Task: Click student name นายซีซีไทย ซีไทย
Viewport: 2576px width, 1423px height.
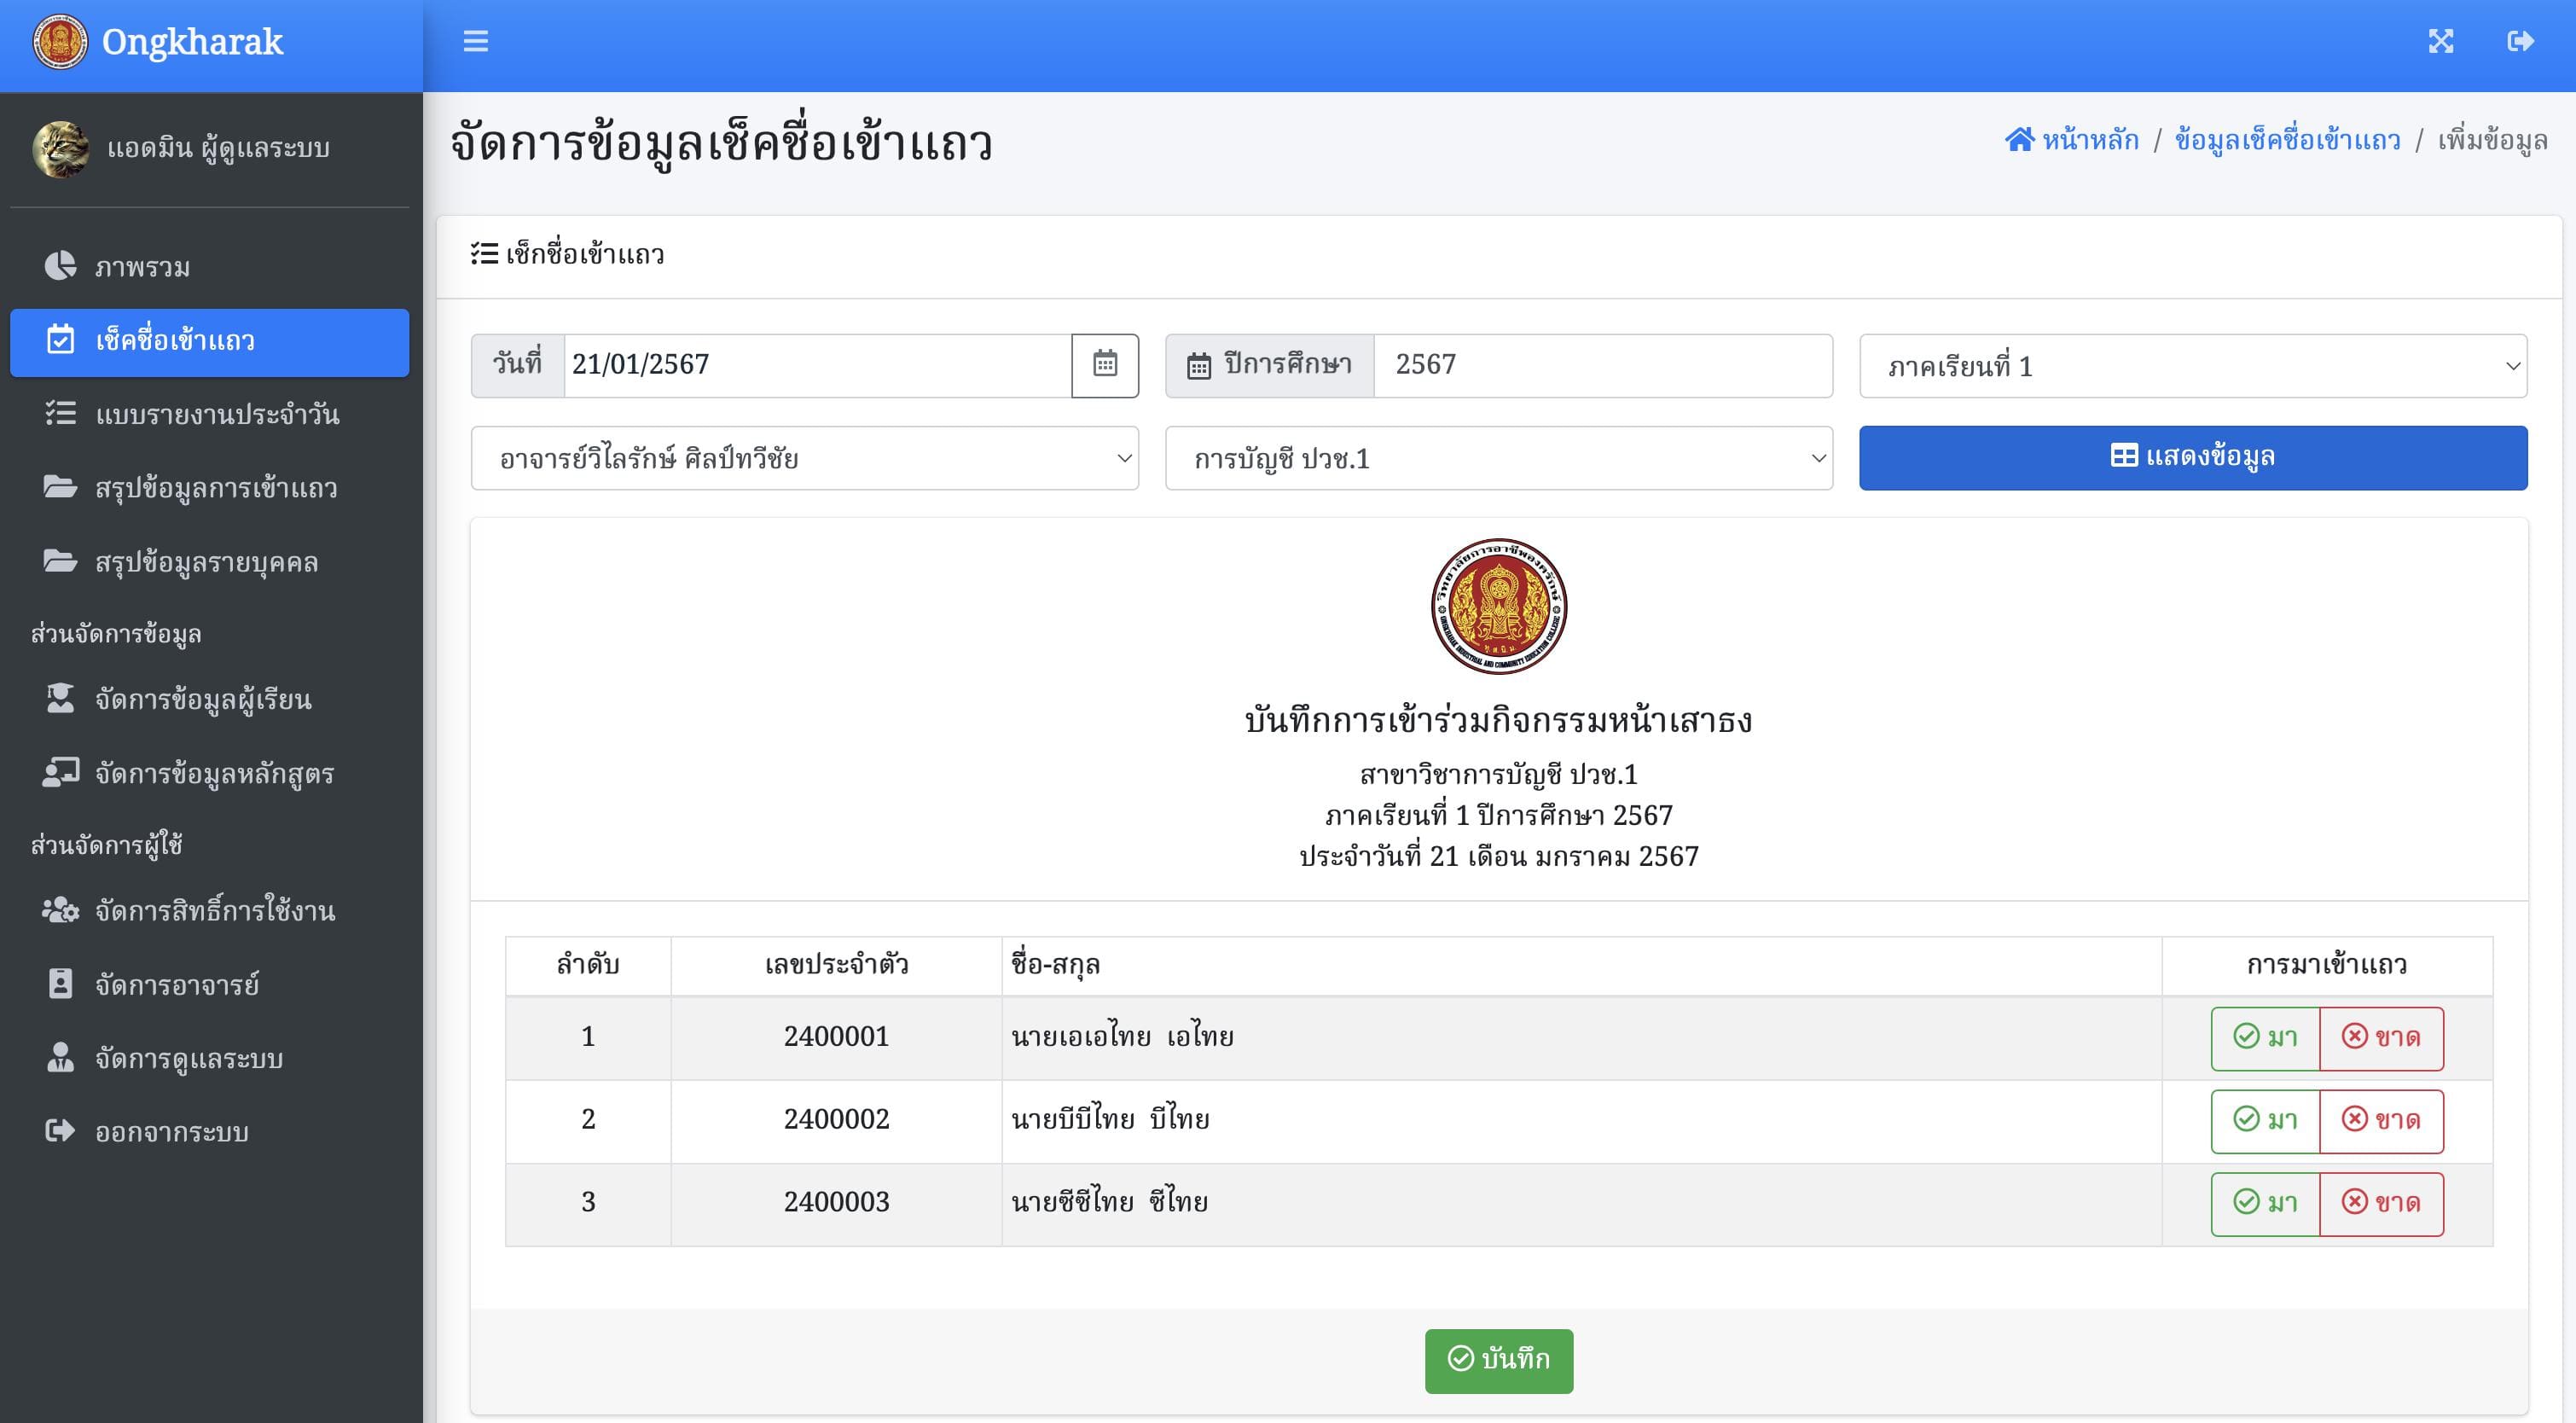Action: (1109, 1203)
